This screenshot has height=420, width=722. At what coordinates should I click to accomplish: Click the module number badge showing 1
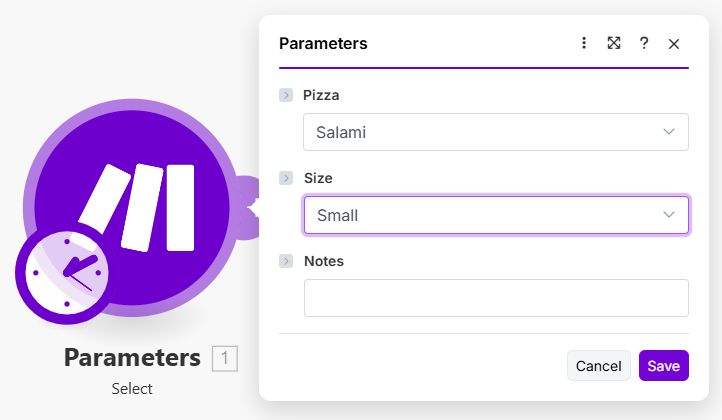coord(225,358)
